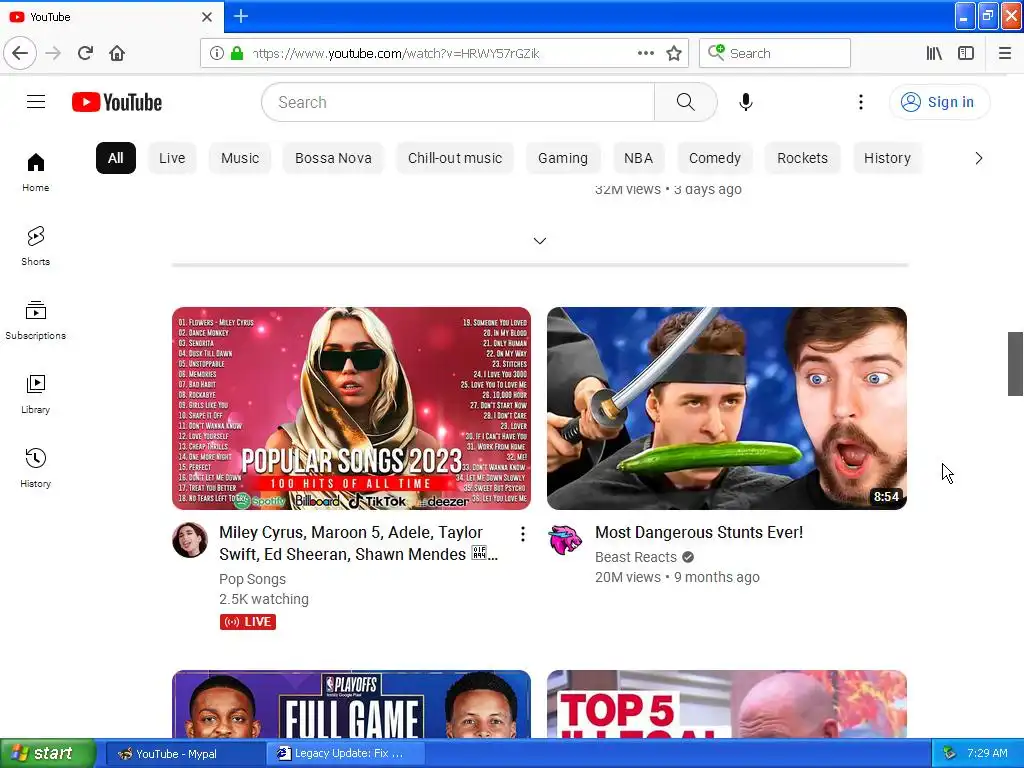The image size is (1024, 768).
Task: Click the system tray icon
Action: (949, 753)
